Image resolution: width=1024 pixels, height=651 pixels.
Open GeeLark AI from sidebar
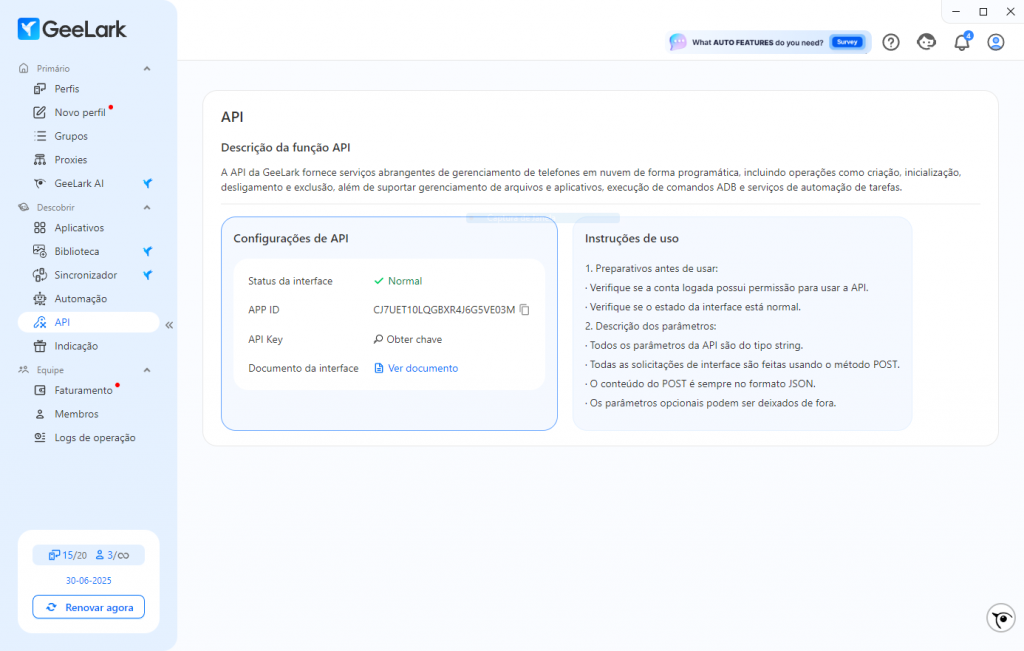[x=79, y=183]
